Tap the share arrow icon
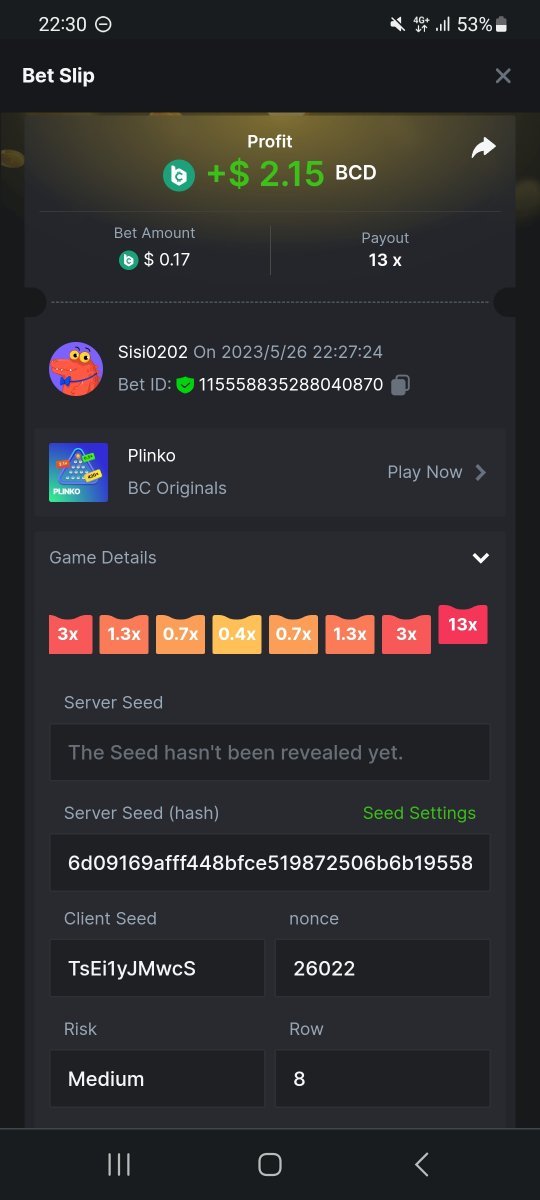 tap(484, 149)
